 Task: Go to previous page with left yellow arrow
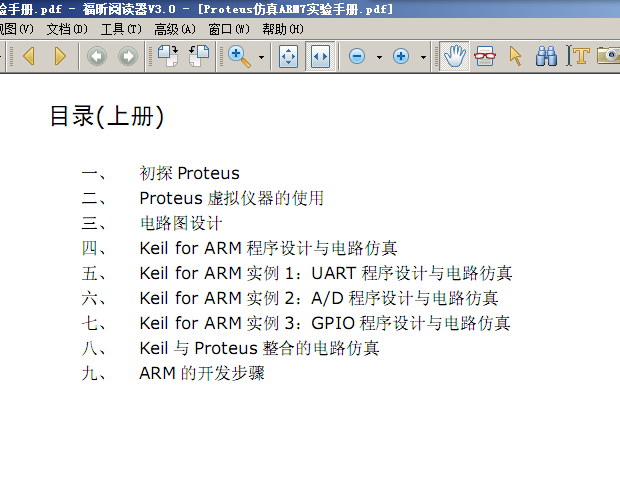click(x=29, y=56)
